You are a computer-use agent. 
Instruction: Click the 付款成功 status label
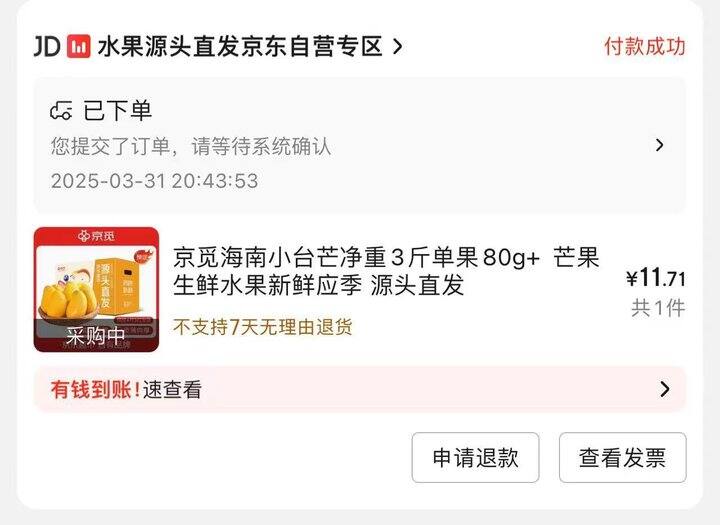(x=645, y=46)
